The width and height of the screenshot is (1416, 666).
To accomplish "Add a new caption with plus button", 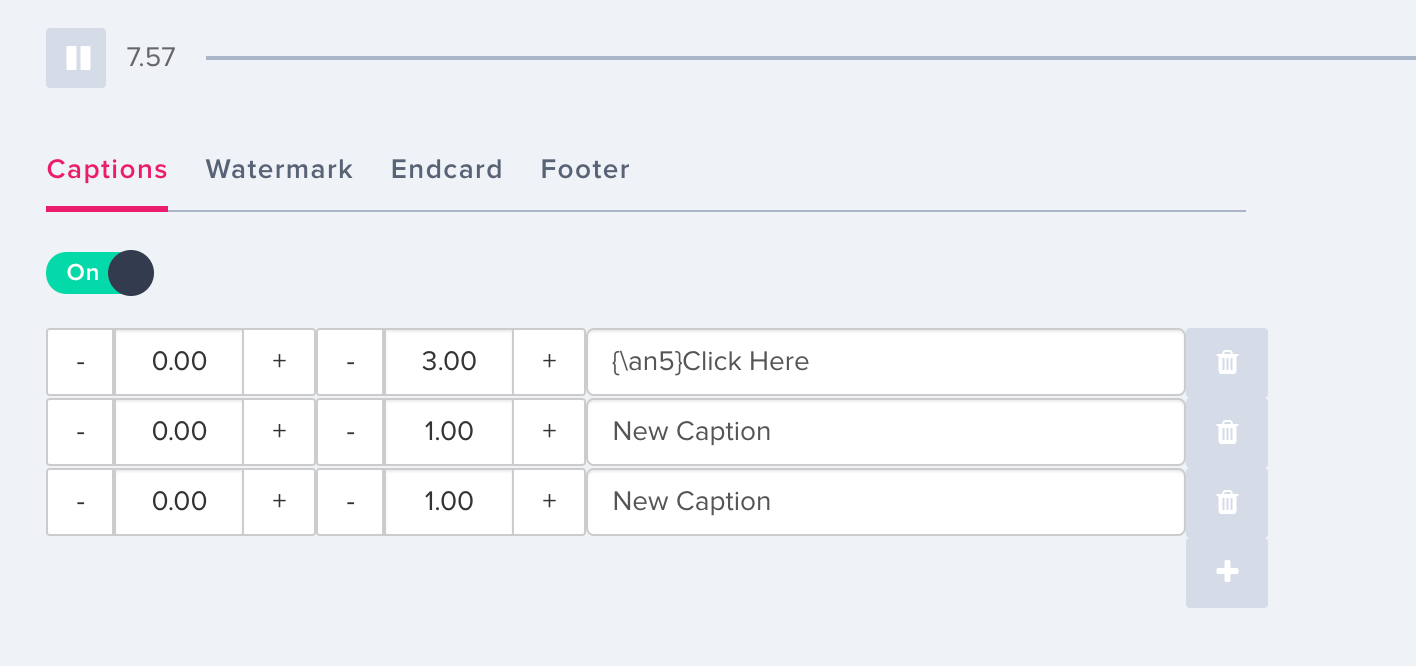I will 1227,572.
